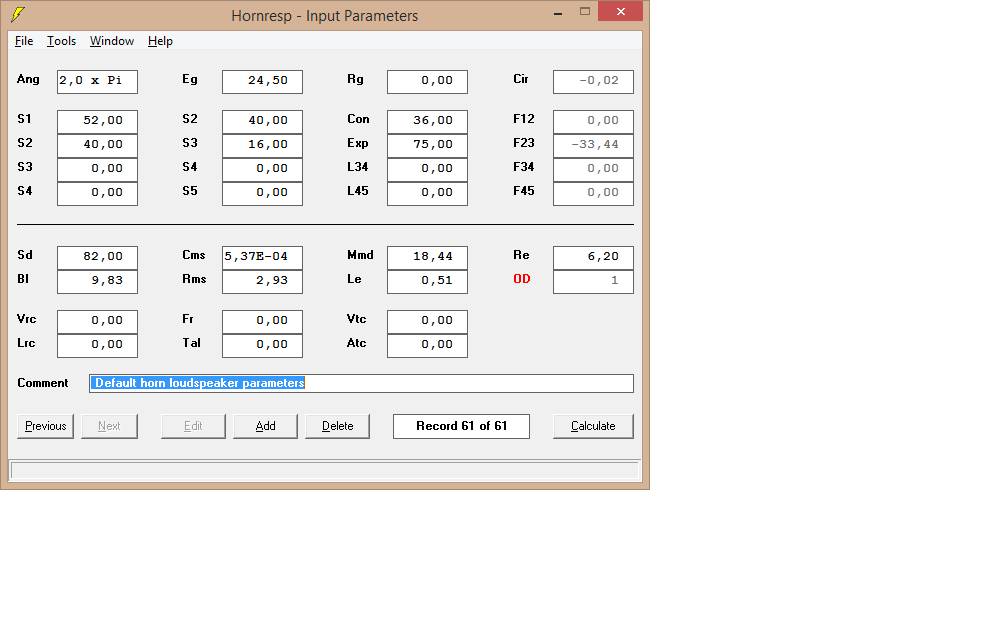
Task: Select the Sd field showing 82,00
Action: [x=97, y=257]
